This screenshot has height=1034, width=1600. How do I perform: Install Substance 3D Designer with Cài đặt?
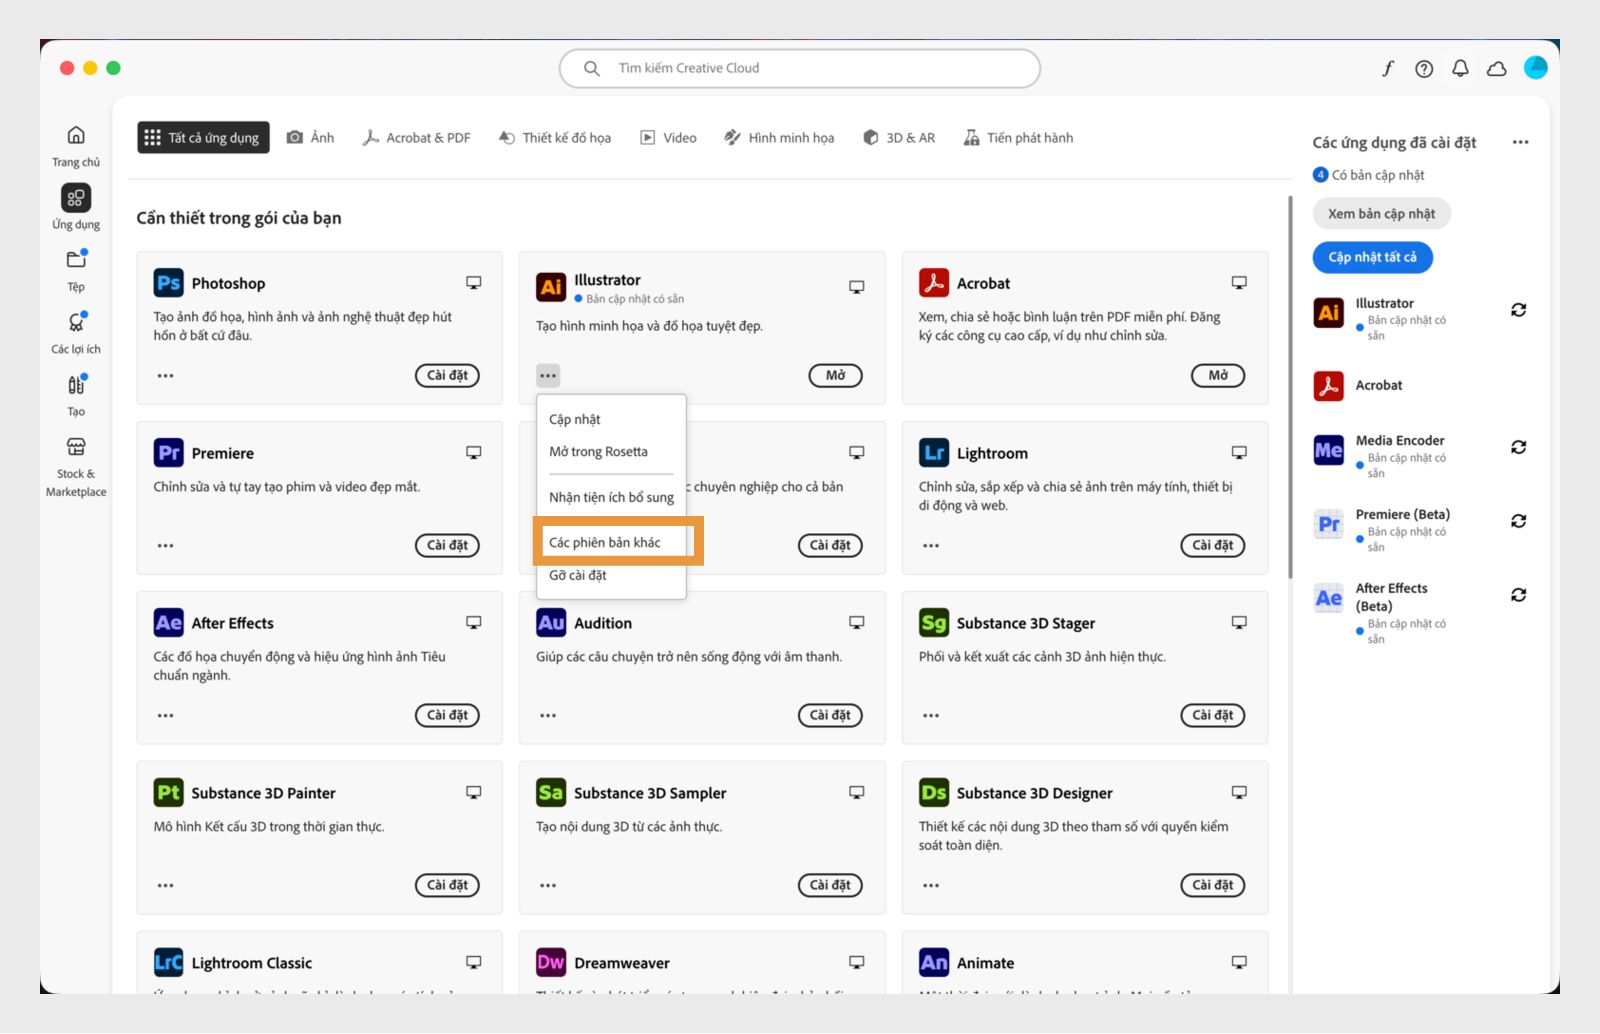pos(1213,885)
